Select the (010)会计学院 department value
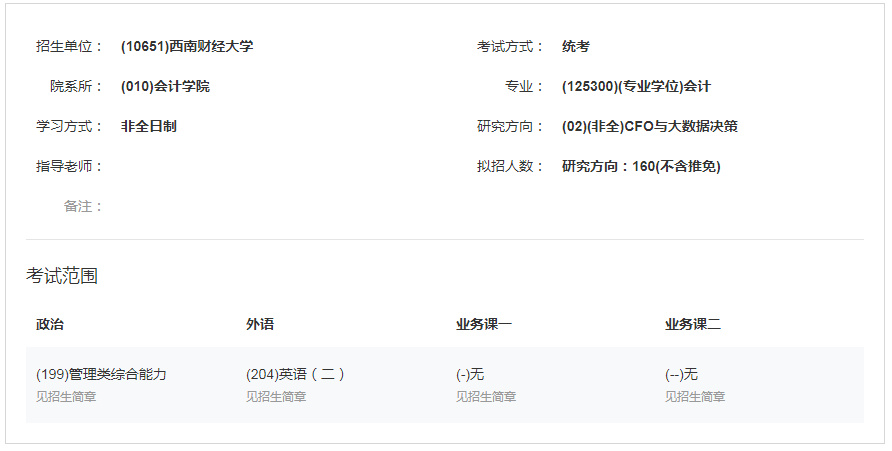This screenshot has width=892, height=451. [x=166, y=86]
